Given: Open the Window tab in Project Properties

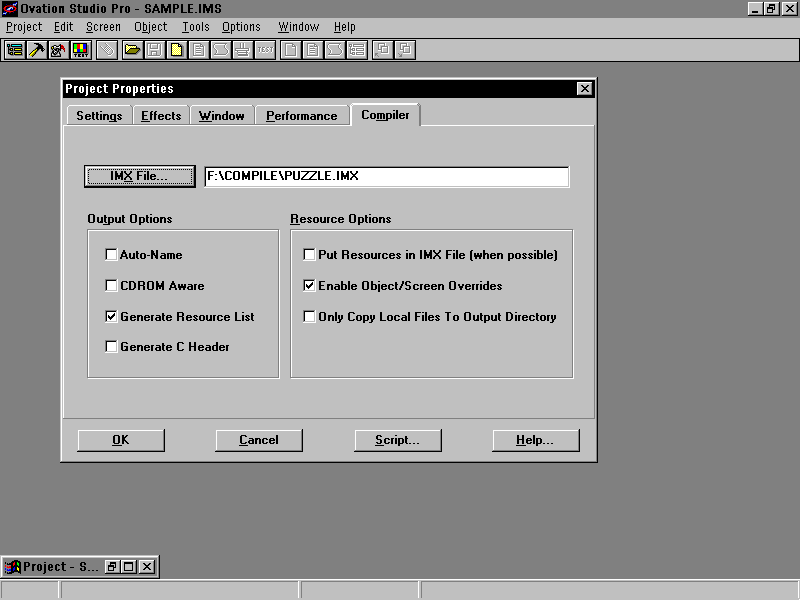Looking at the screenshot, I should coord(222,116).
